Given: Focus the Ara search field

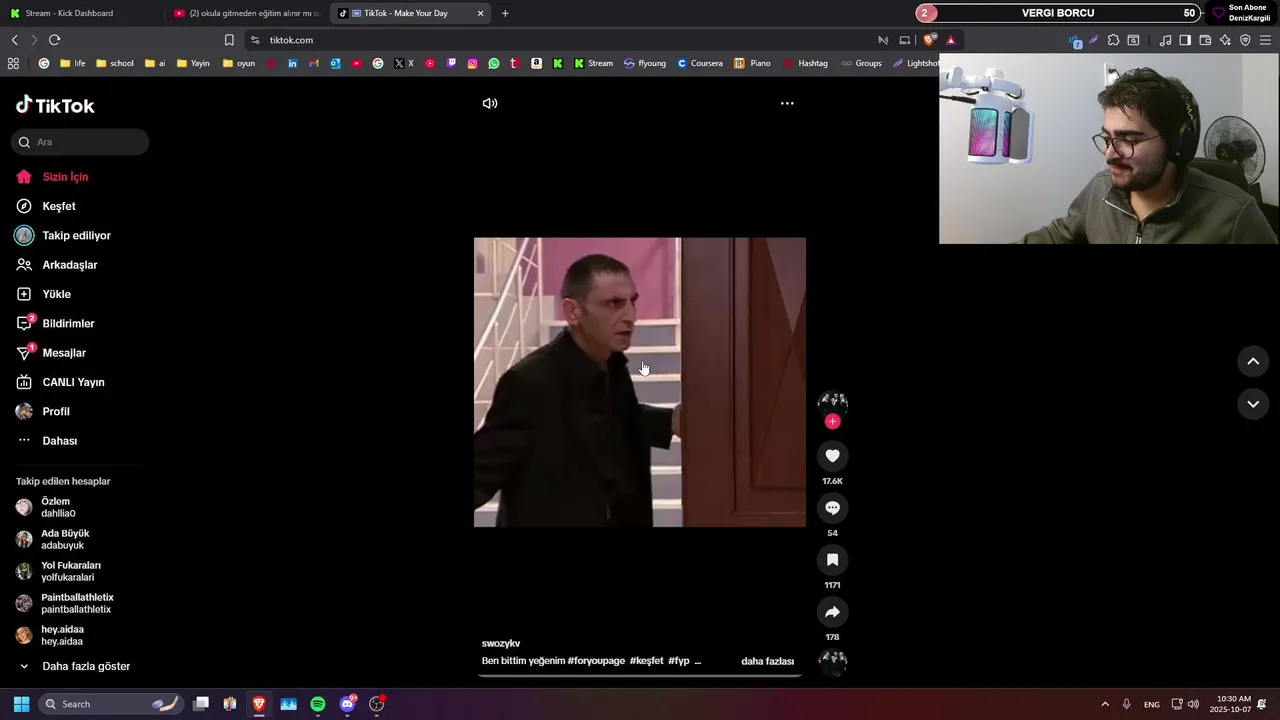Looking at the screenshot, I should point(80,142).
